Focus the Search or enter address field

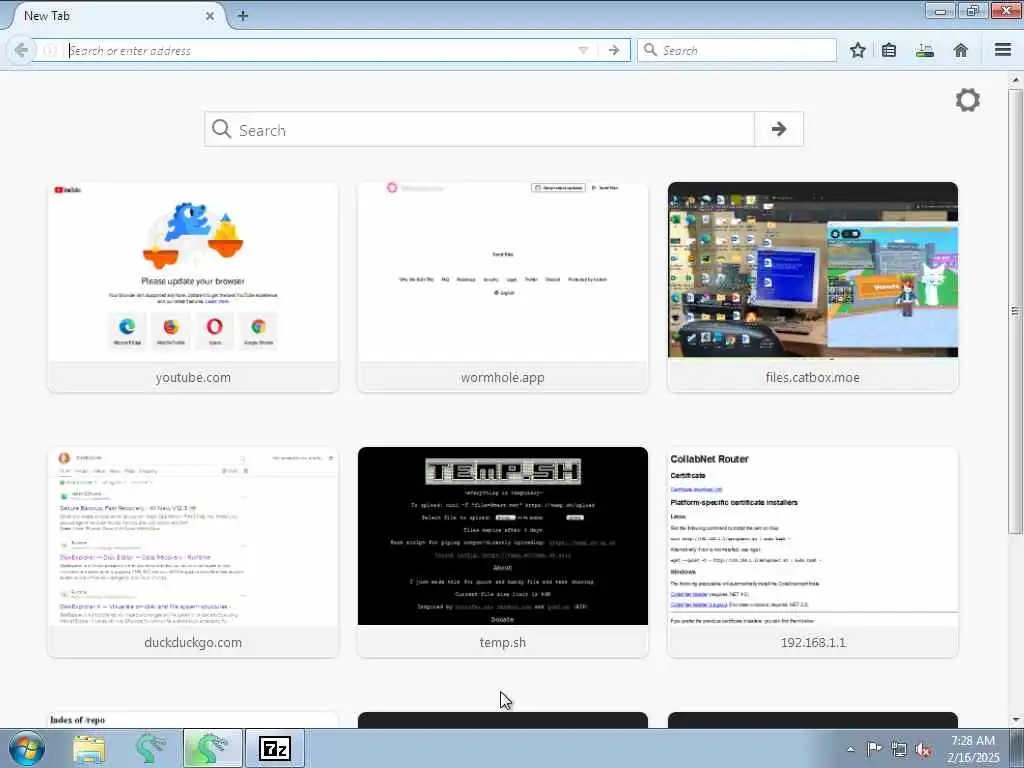point(320,50)
